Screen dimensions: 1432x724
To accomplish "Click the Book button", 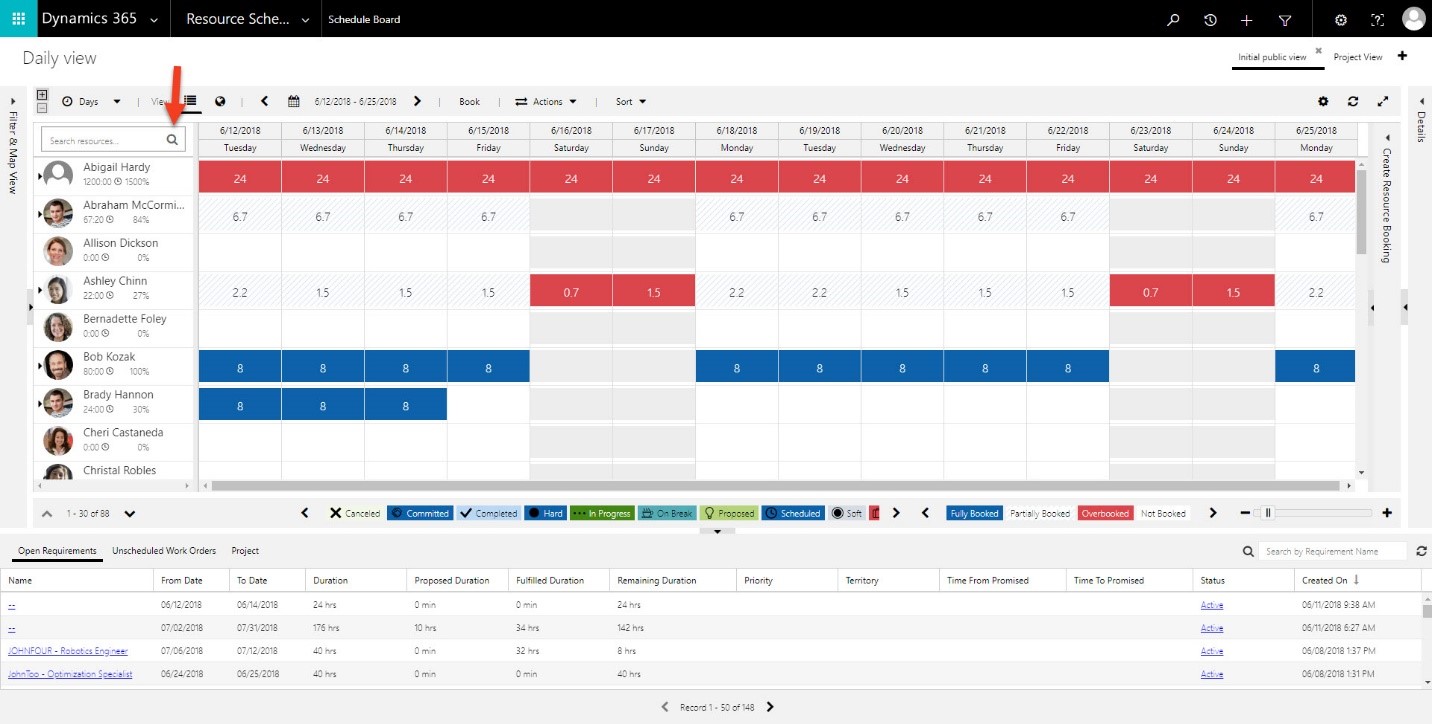I will coord(469,101).
